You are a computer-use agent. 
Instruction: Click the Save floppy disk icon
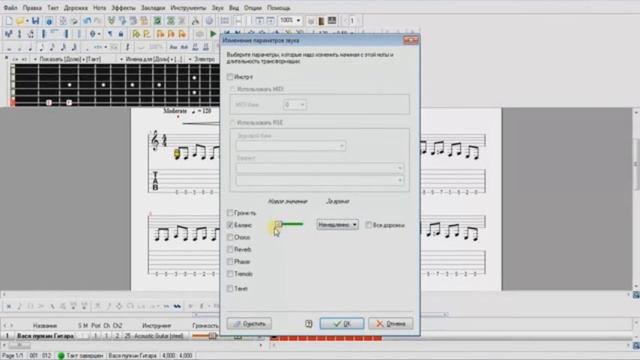coord(36,20)
